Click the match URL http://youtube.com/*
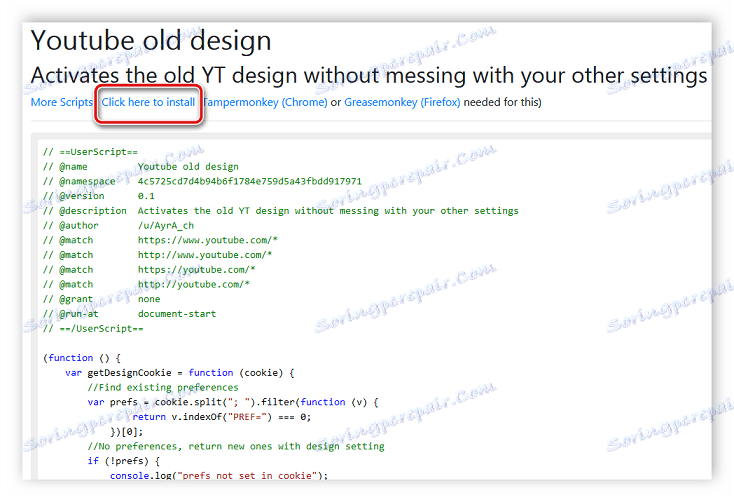This screenshot has width=734, height=502. tap(193, 284)
